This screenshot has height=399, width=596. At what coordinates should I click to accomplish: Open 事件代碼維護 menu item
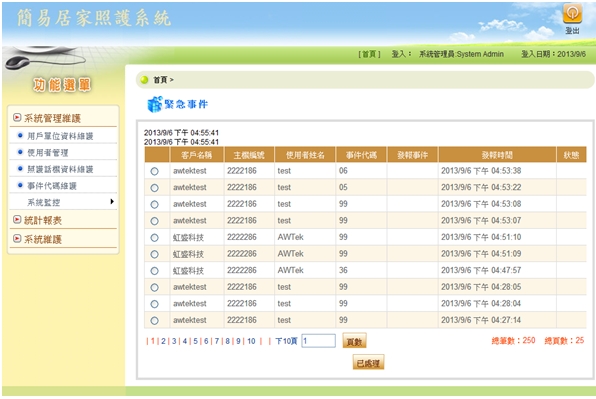point(52,186)
